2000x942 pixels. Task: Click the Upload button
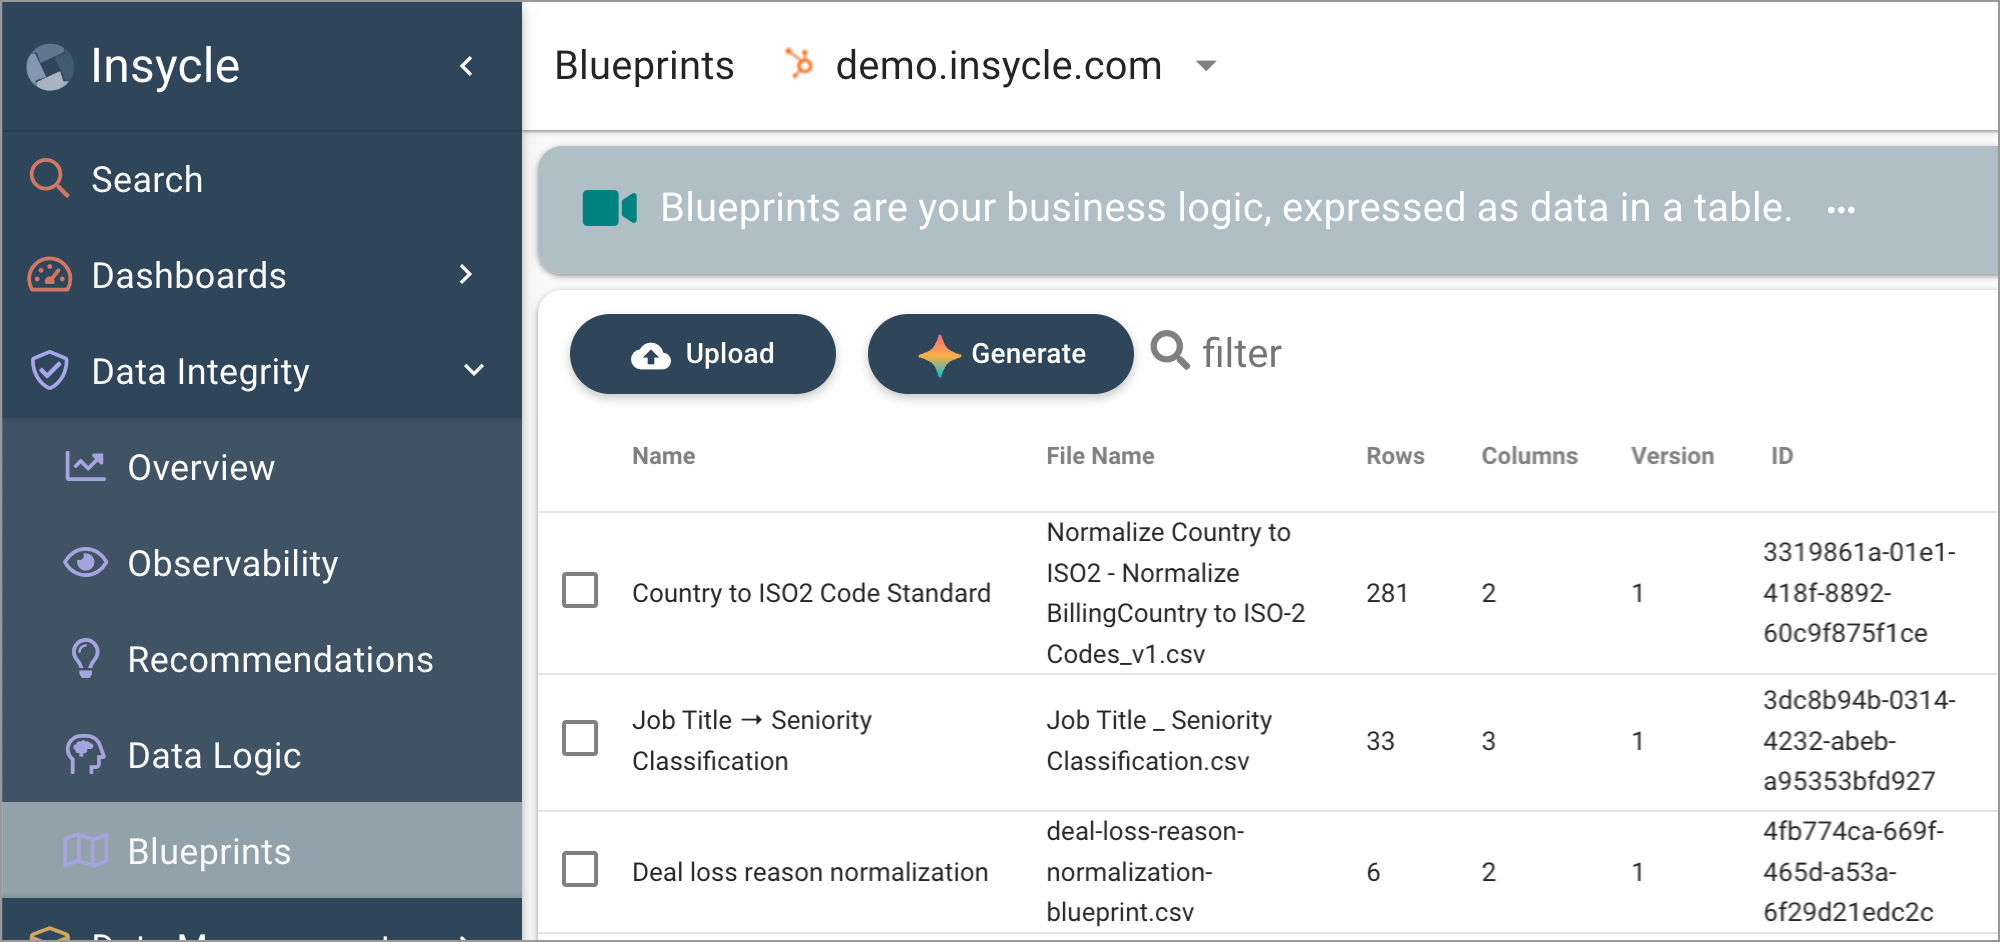703,354
